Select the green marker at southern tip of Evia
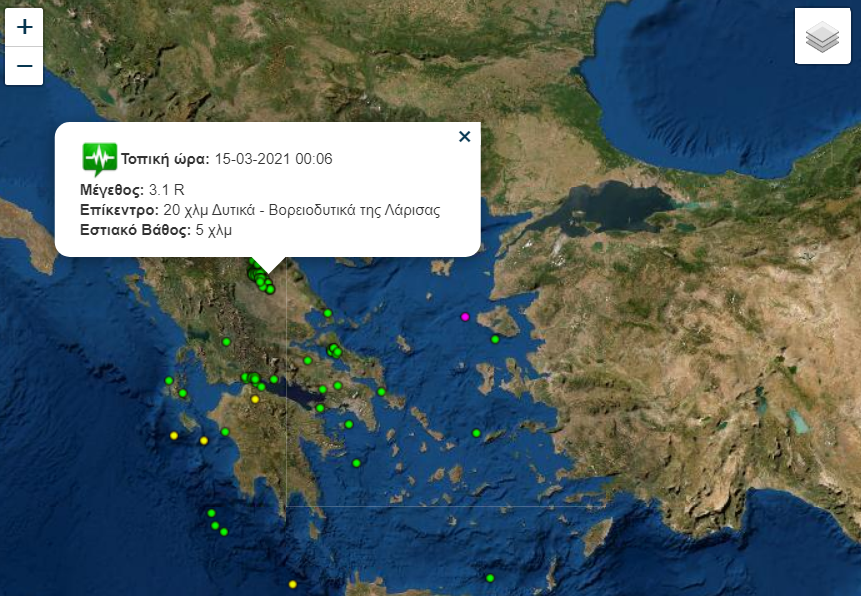Viewport: 861px width, 596px height. point(382,392)
